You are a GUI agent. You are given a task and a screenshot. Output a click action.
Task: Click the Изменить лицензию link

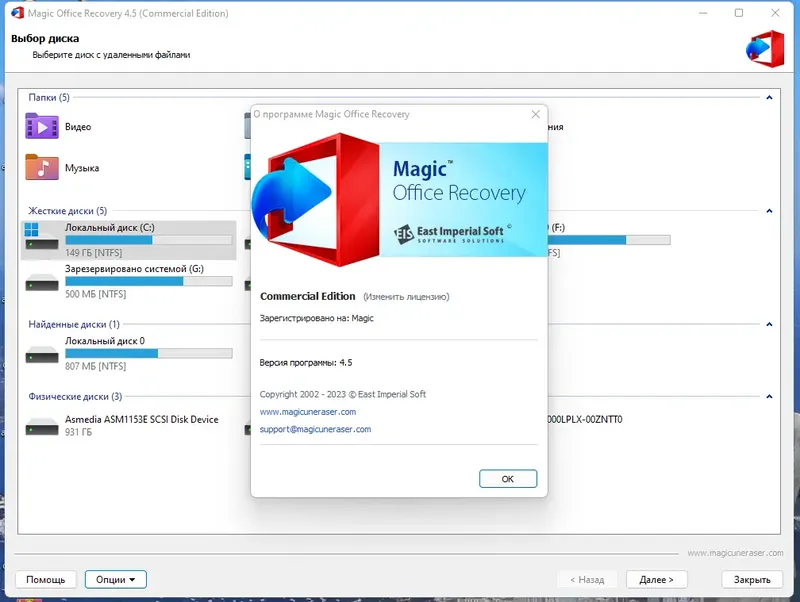pos(406,296)
